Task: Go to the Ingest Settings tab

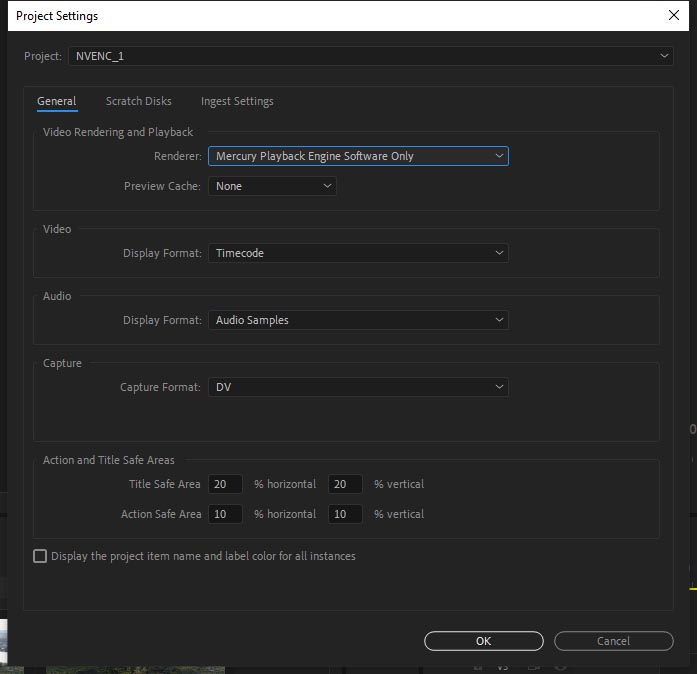Action: click(237, 101)
